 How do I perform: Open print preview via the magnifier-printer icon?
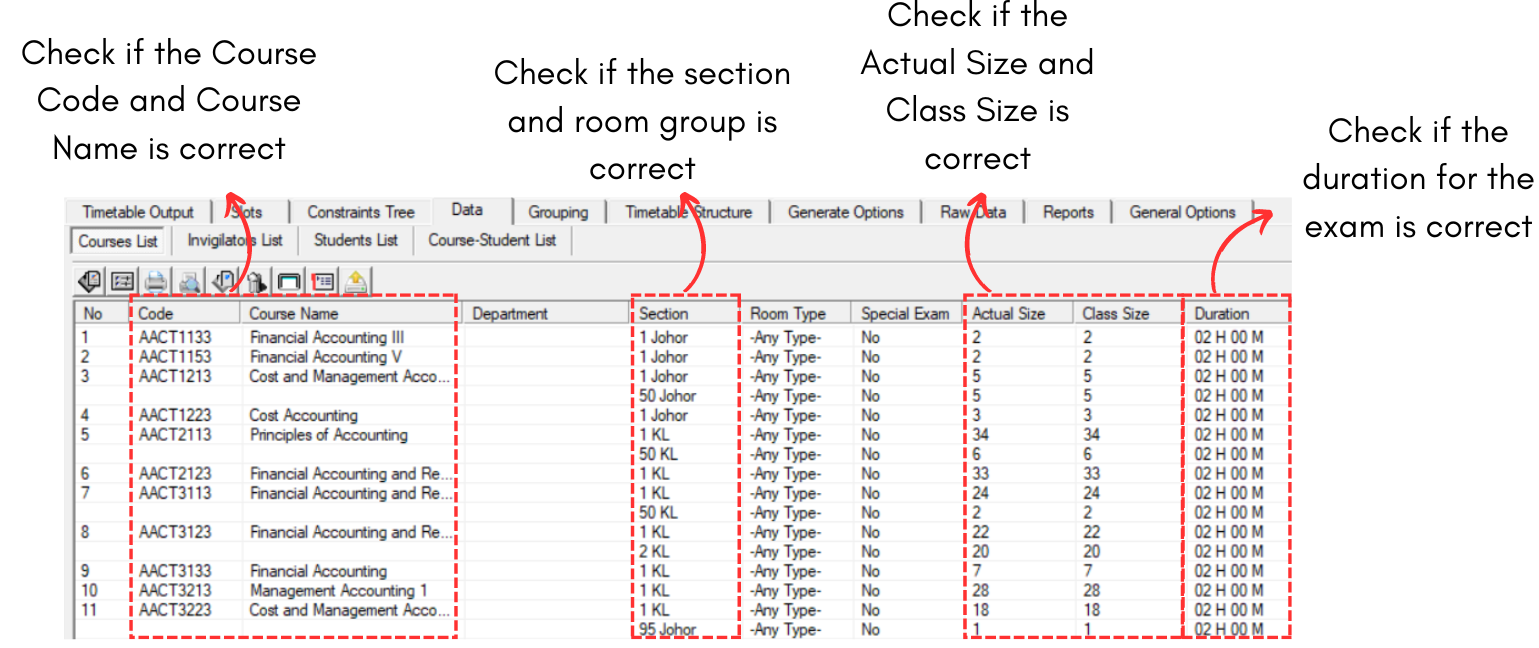(x=189, y=282)
